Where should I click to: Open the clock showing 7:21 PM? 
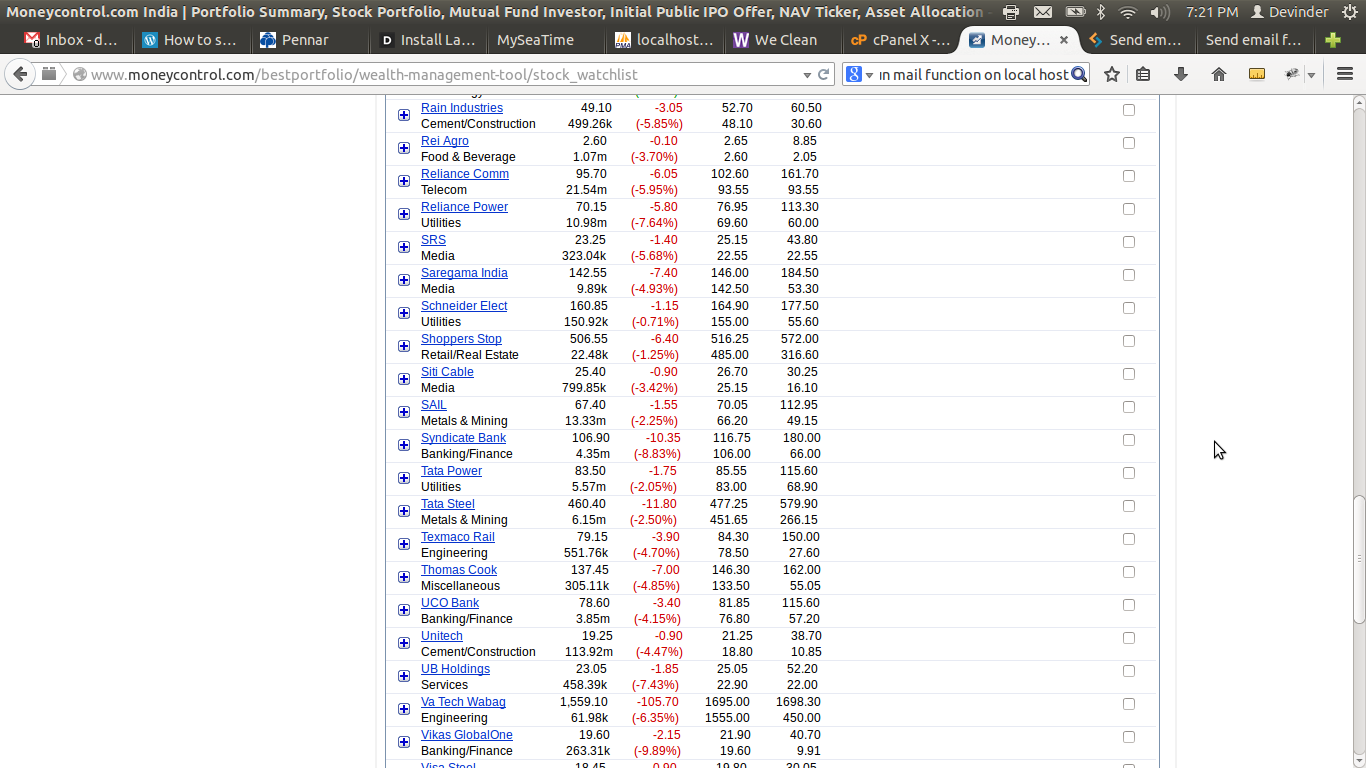[x=1212, y=12]
